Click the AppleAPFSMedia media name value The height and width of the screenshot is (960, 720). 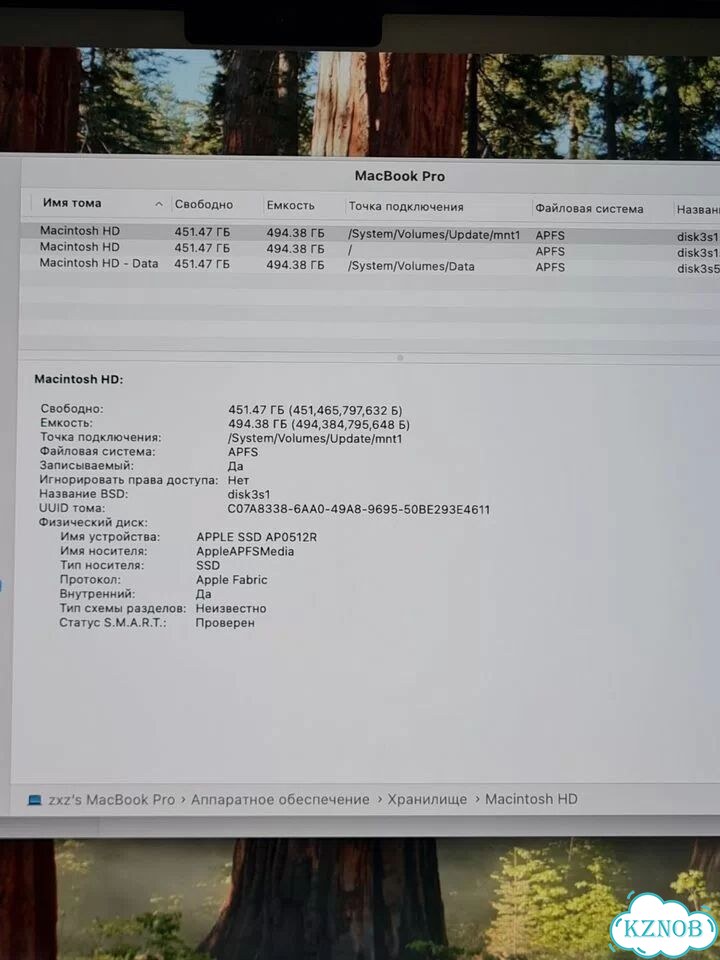click(x=245, y=551)
